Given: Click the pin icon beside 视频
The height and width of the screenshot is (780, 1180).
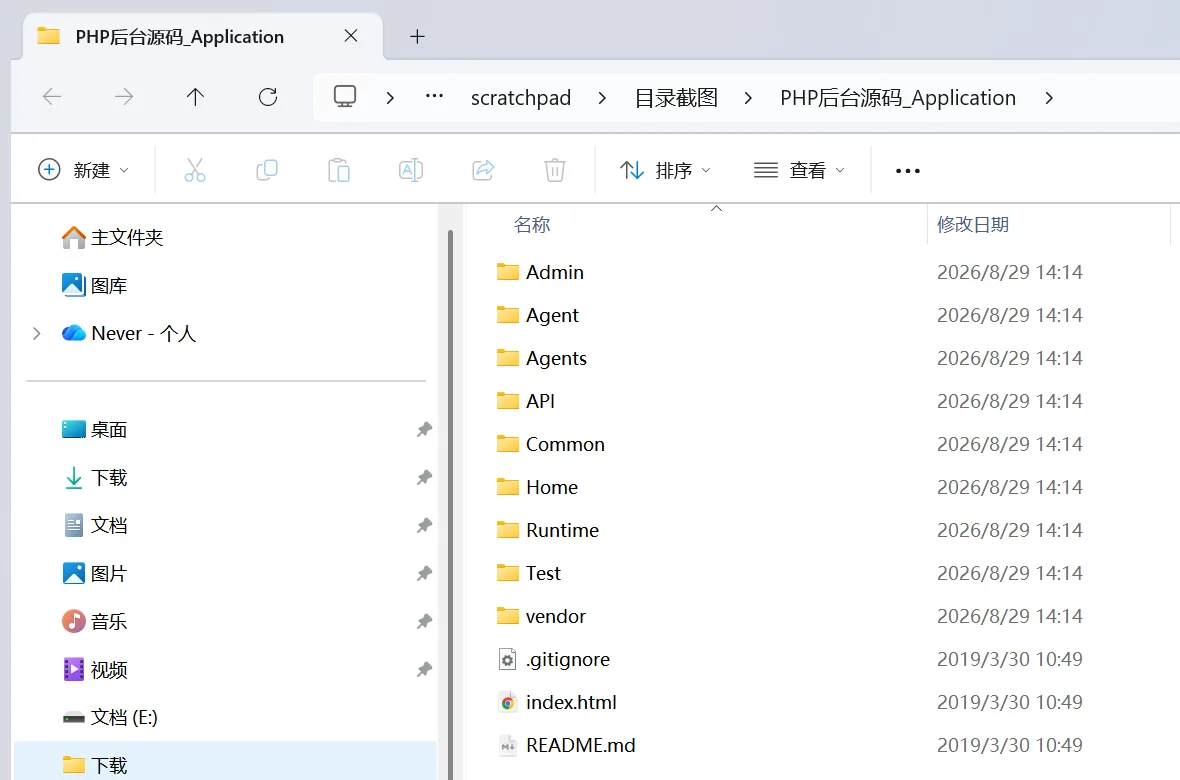Looking at the screenshot, I should coord(424,669).
